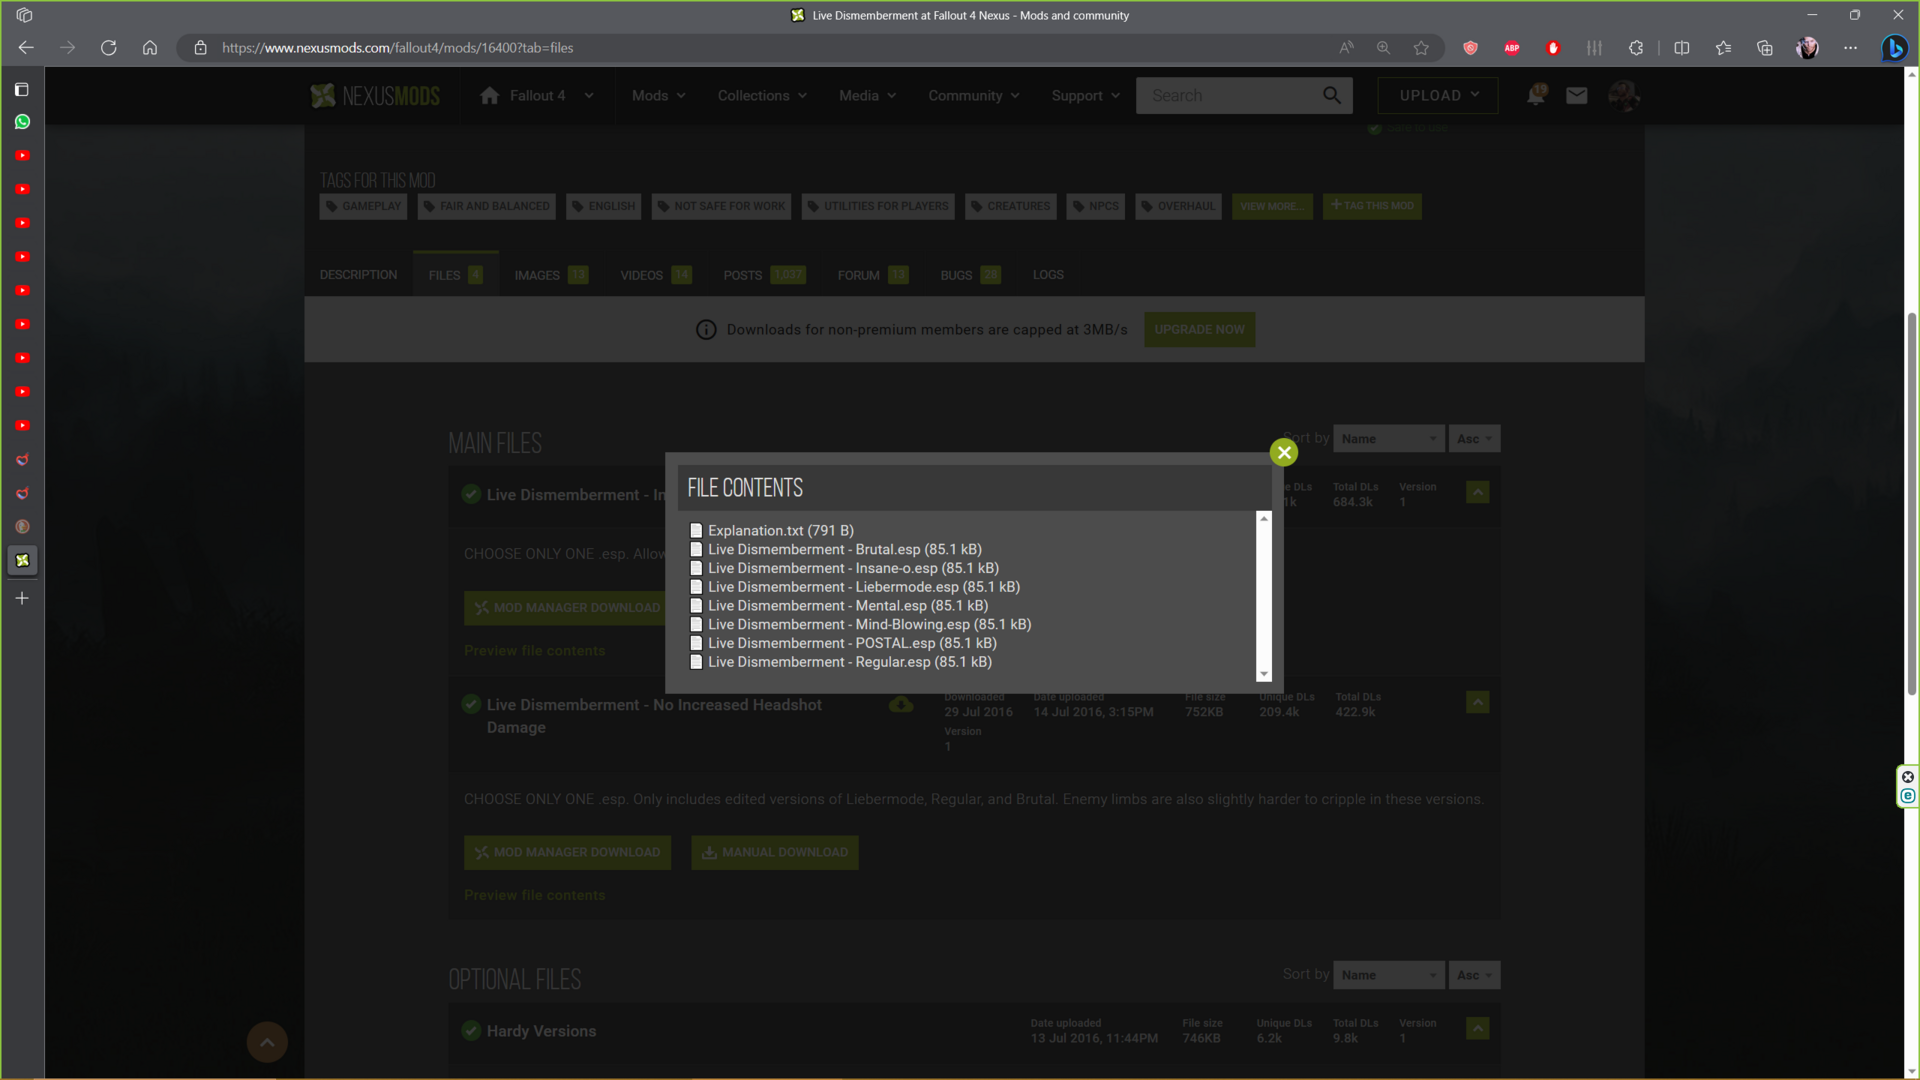Open the Collections dropdown menu
The height and width of the screenshot is (1080, 1920).
click(762, 96)
